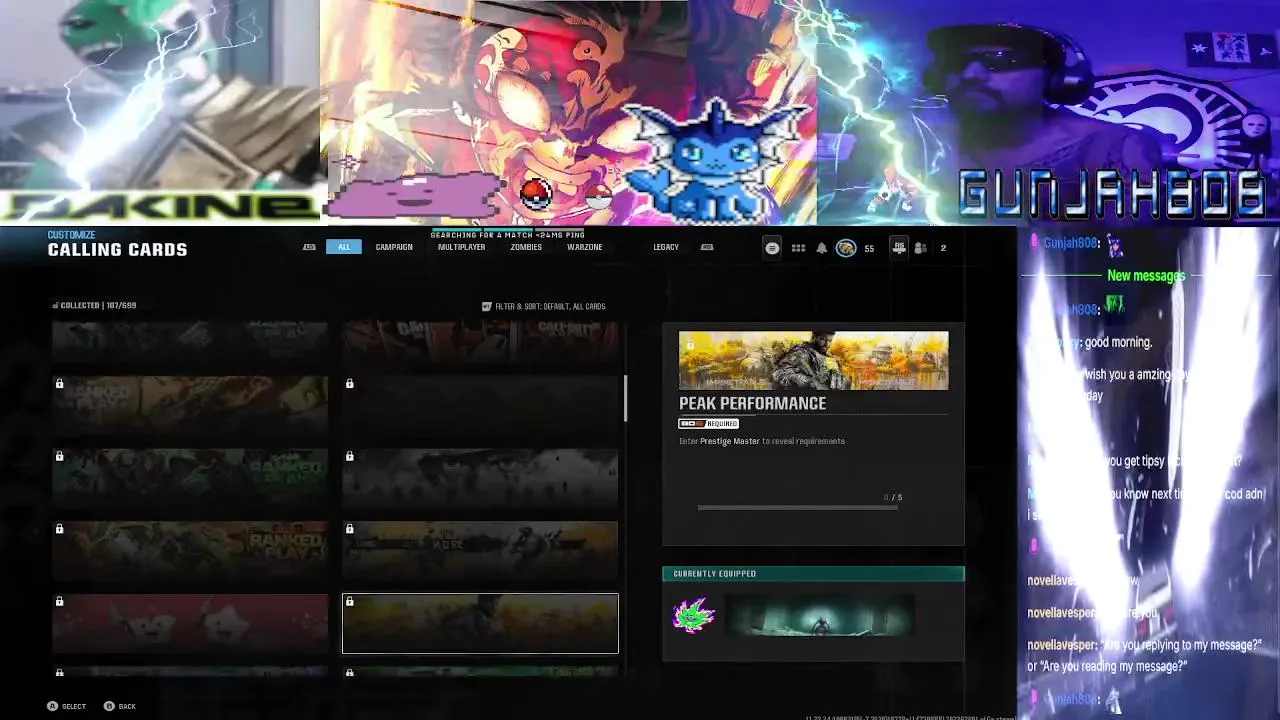Click the Searching for a match status

point(507,235)
